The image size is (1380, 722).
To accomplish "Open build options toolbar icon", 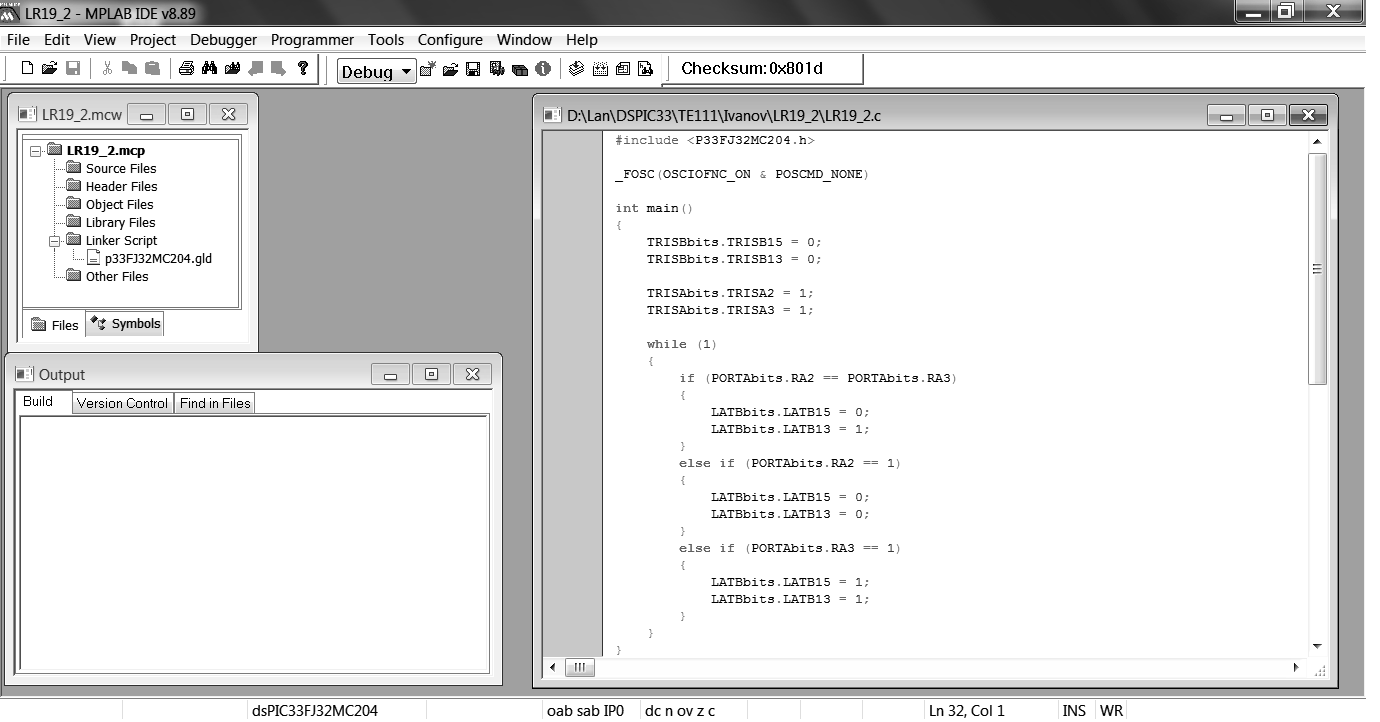I will click(x=496, y=69).
